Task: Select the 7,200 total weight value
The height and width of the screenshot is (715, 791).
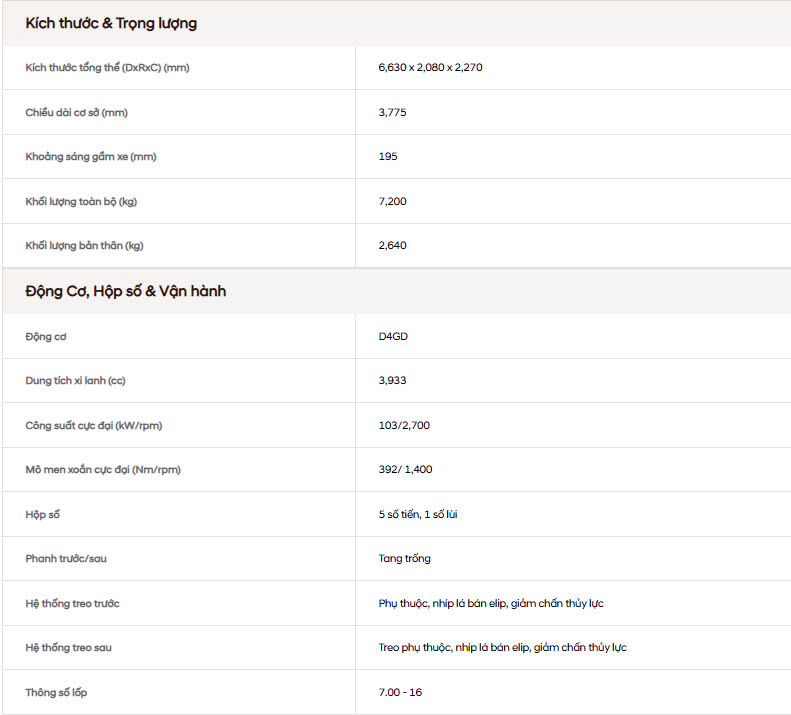Action: (x=392, y=201)
